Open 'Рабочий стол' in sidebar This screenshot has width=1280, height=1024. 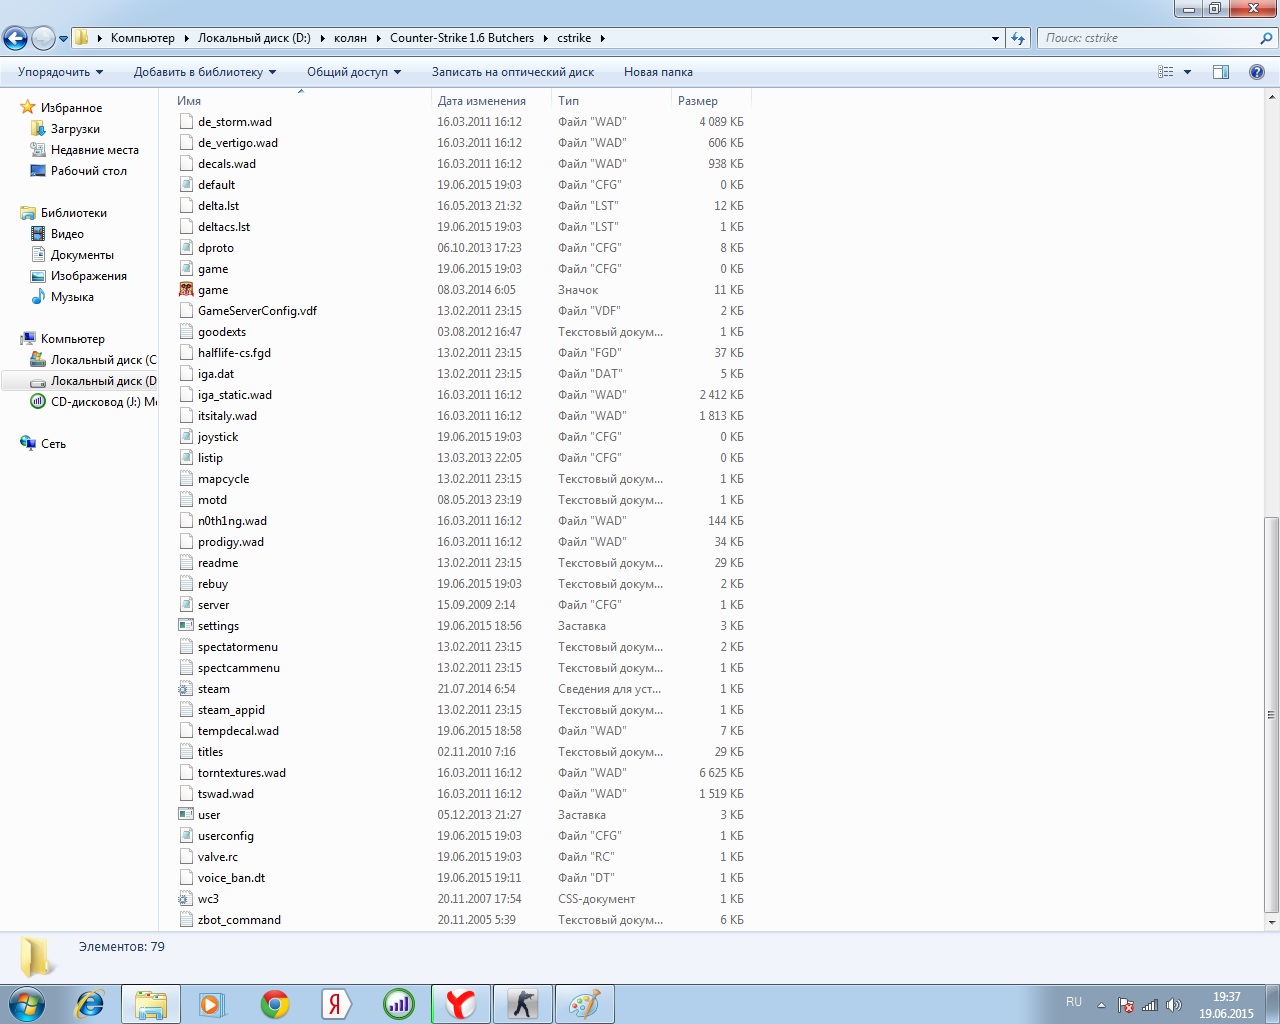pyautogui.click(x=88, y=171)
